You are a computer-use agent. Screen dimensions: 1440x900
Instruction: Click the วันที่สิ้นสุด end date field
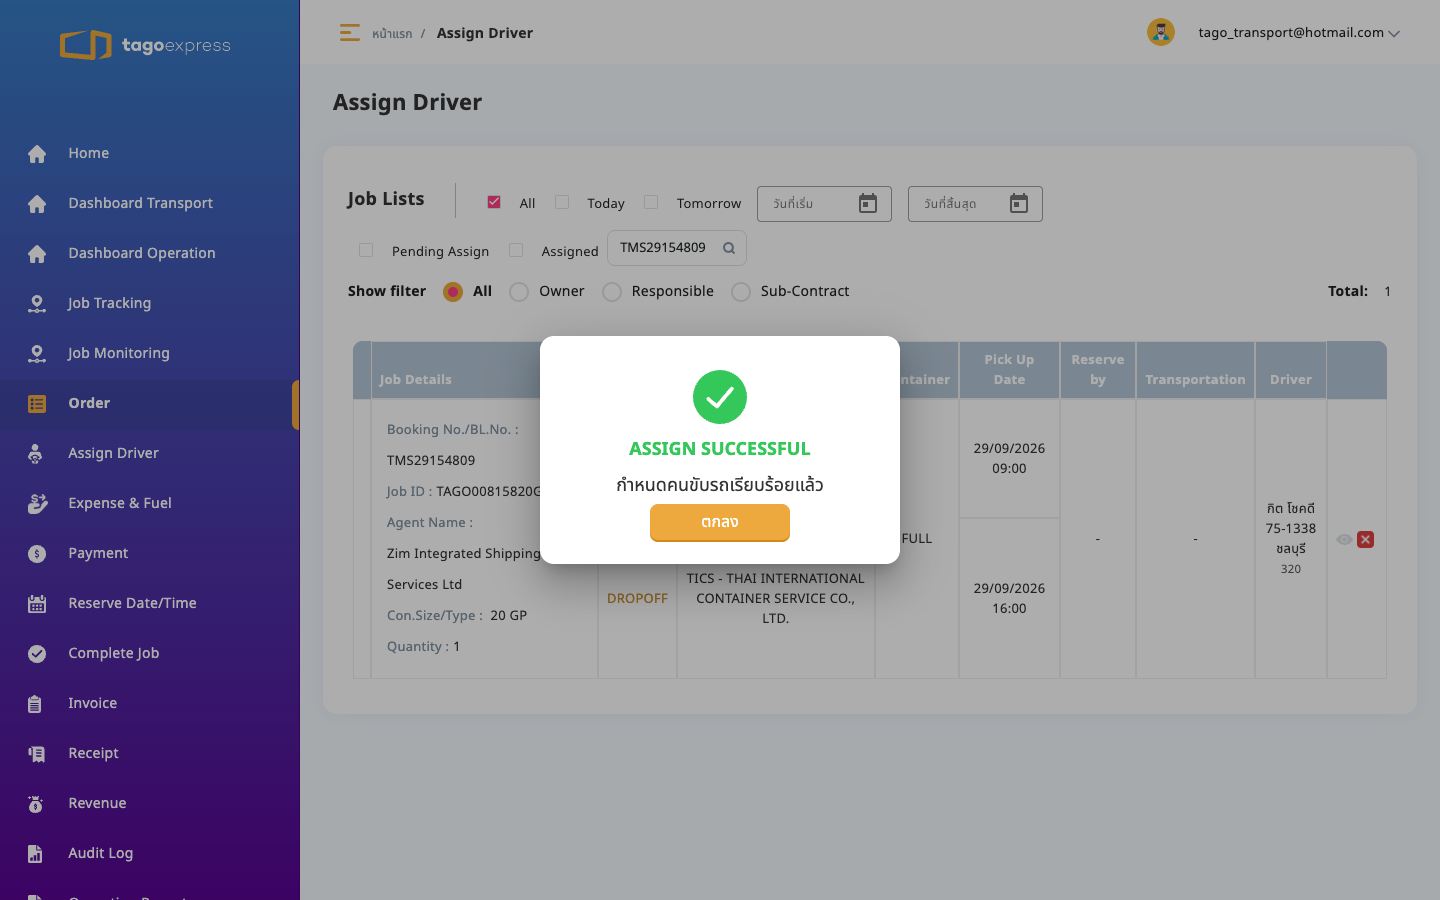975,204
